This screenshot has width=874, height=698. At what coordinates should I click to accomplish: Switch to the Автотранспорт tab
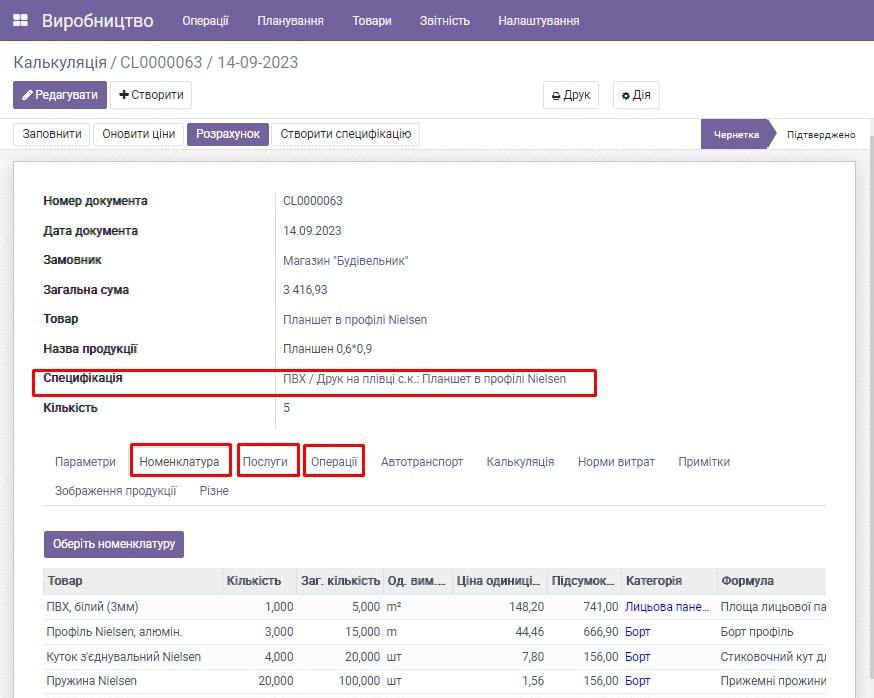422,462
